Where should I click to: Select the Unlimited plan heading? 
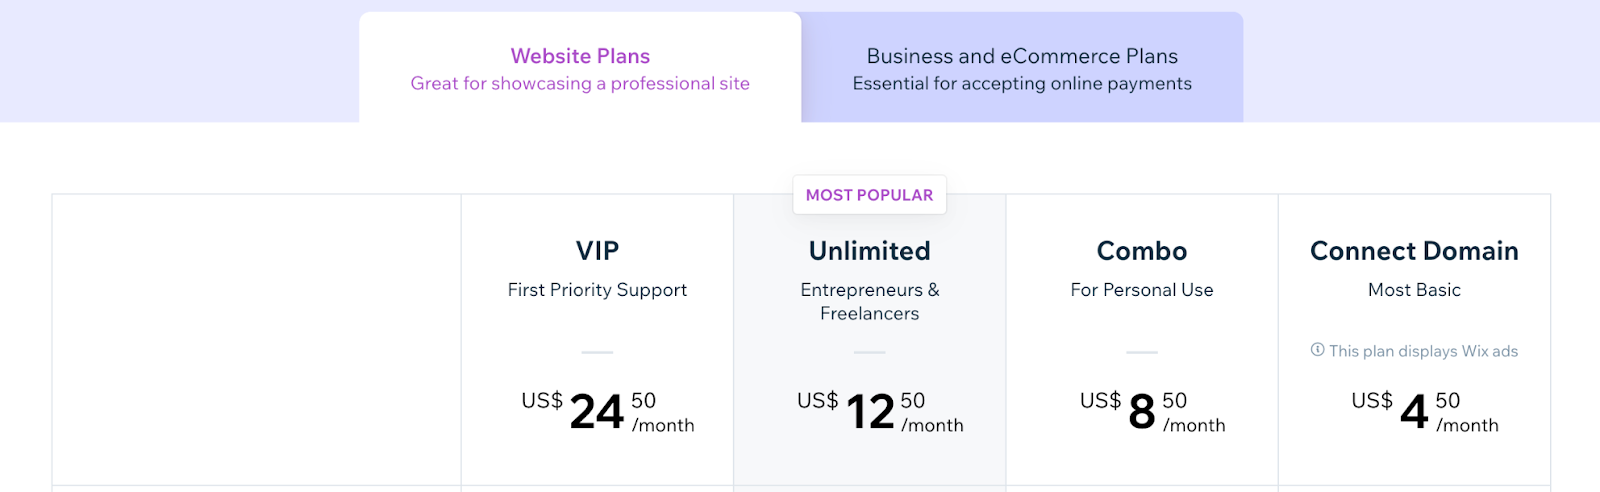870,251
